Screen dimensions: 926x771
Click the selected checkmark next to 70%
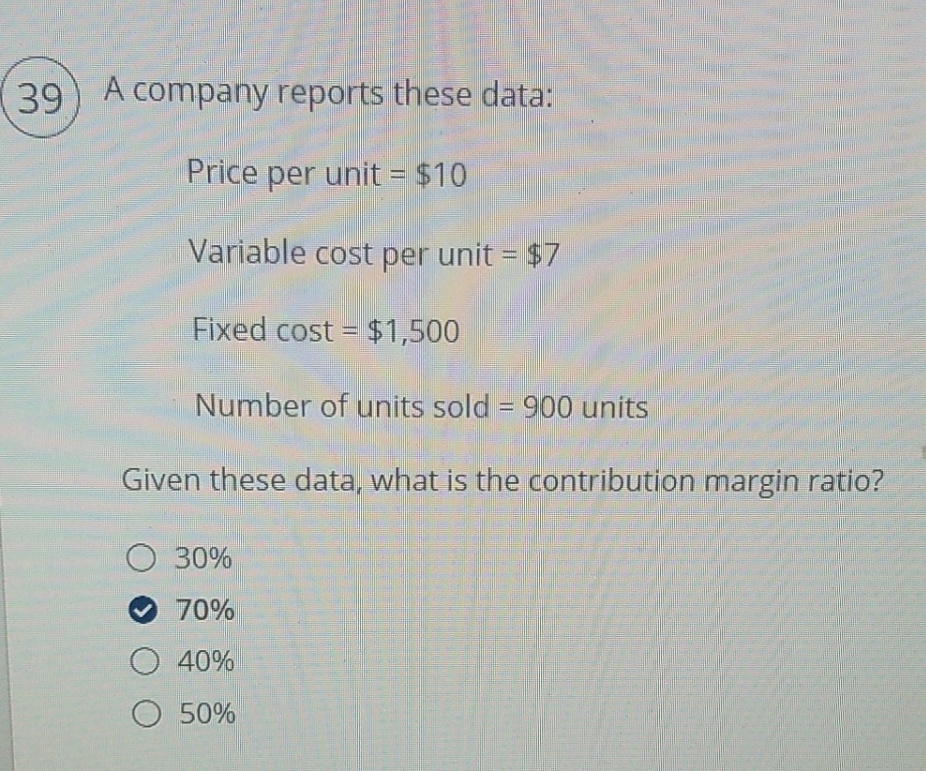tap(144, 610)
